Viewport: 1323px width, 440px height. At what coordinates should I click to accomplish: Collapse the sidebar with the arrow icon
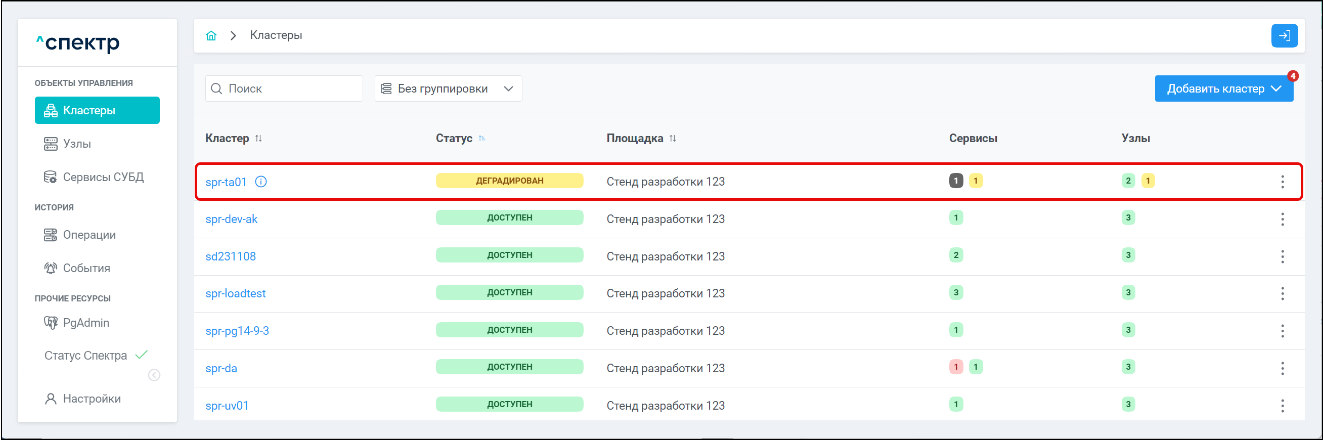tap(154, 376)
